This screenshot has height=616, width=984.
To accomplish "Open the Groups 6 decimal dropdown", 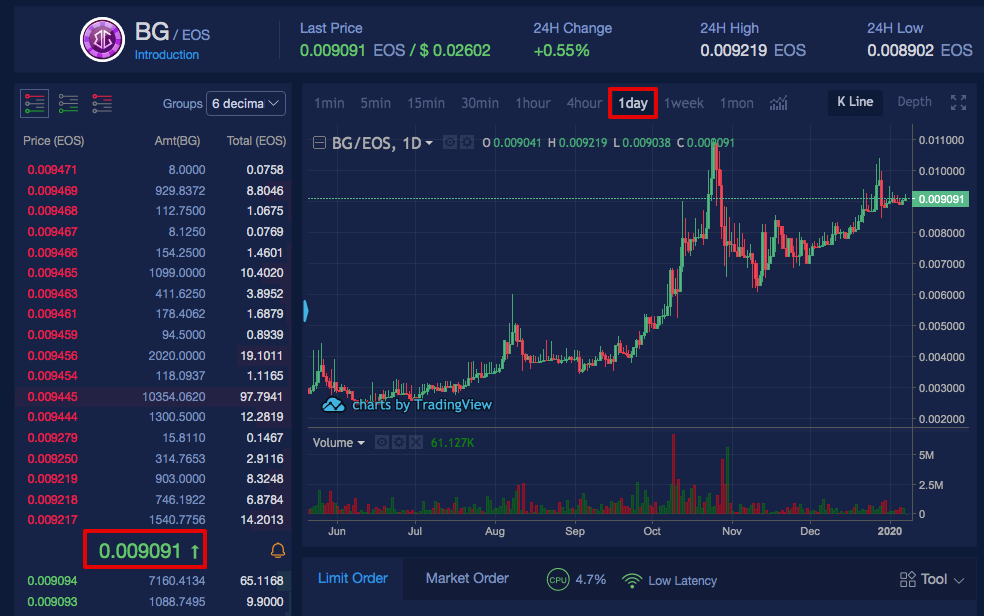I will coord(246,104).
